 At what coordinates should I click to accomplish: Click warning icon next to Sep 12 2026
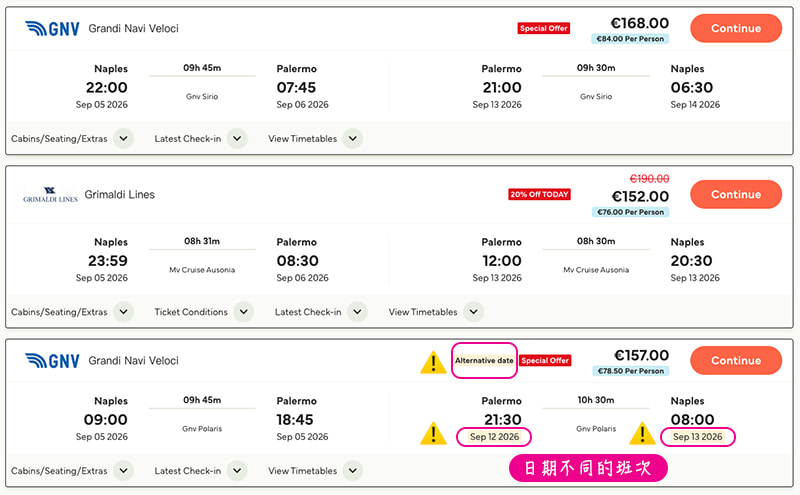[433, 434]
